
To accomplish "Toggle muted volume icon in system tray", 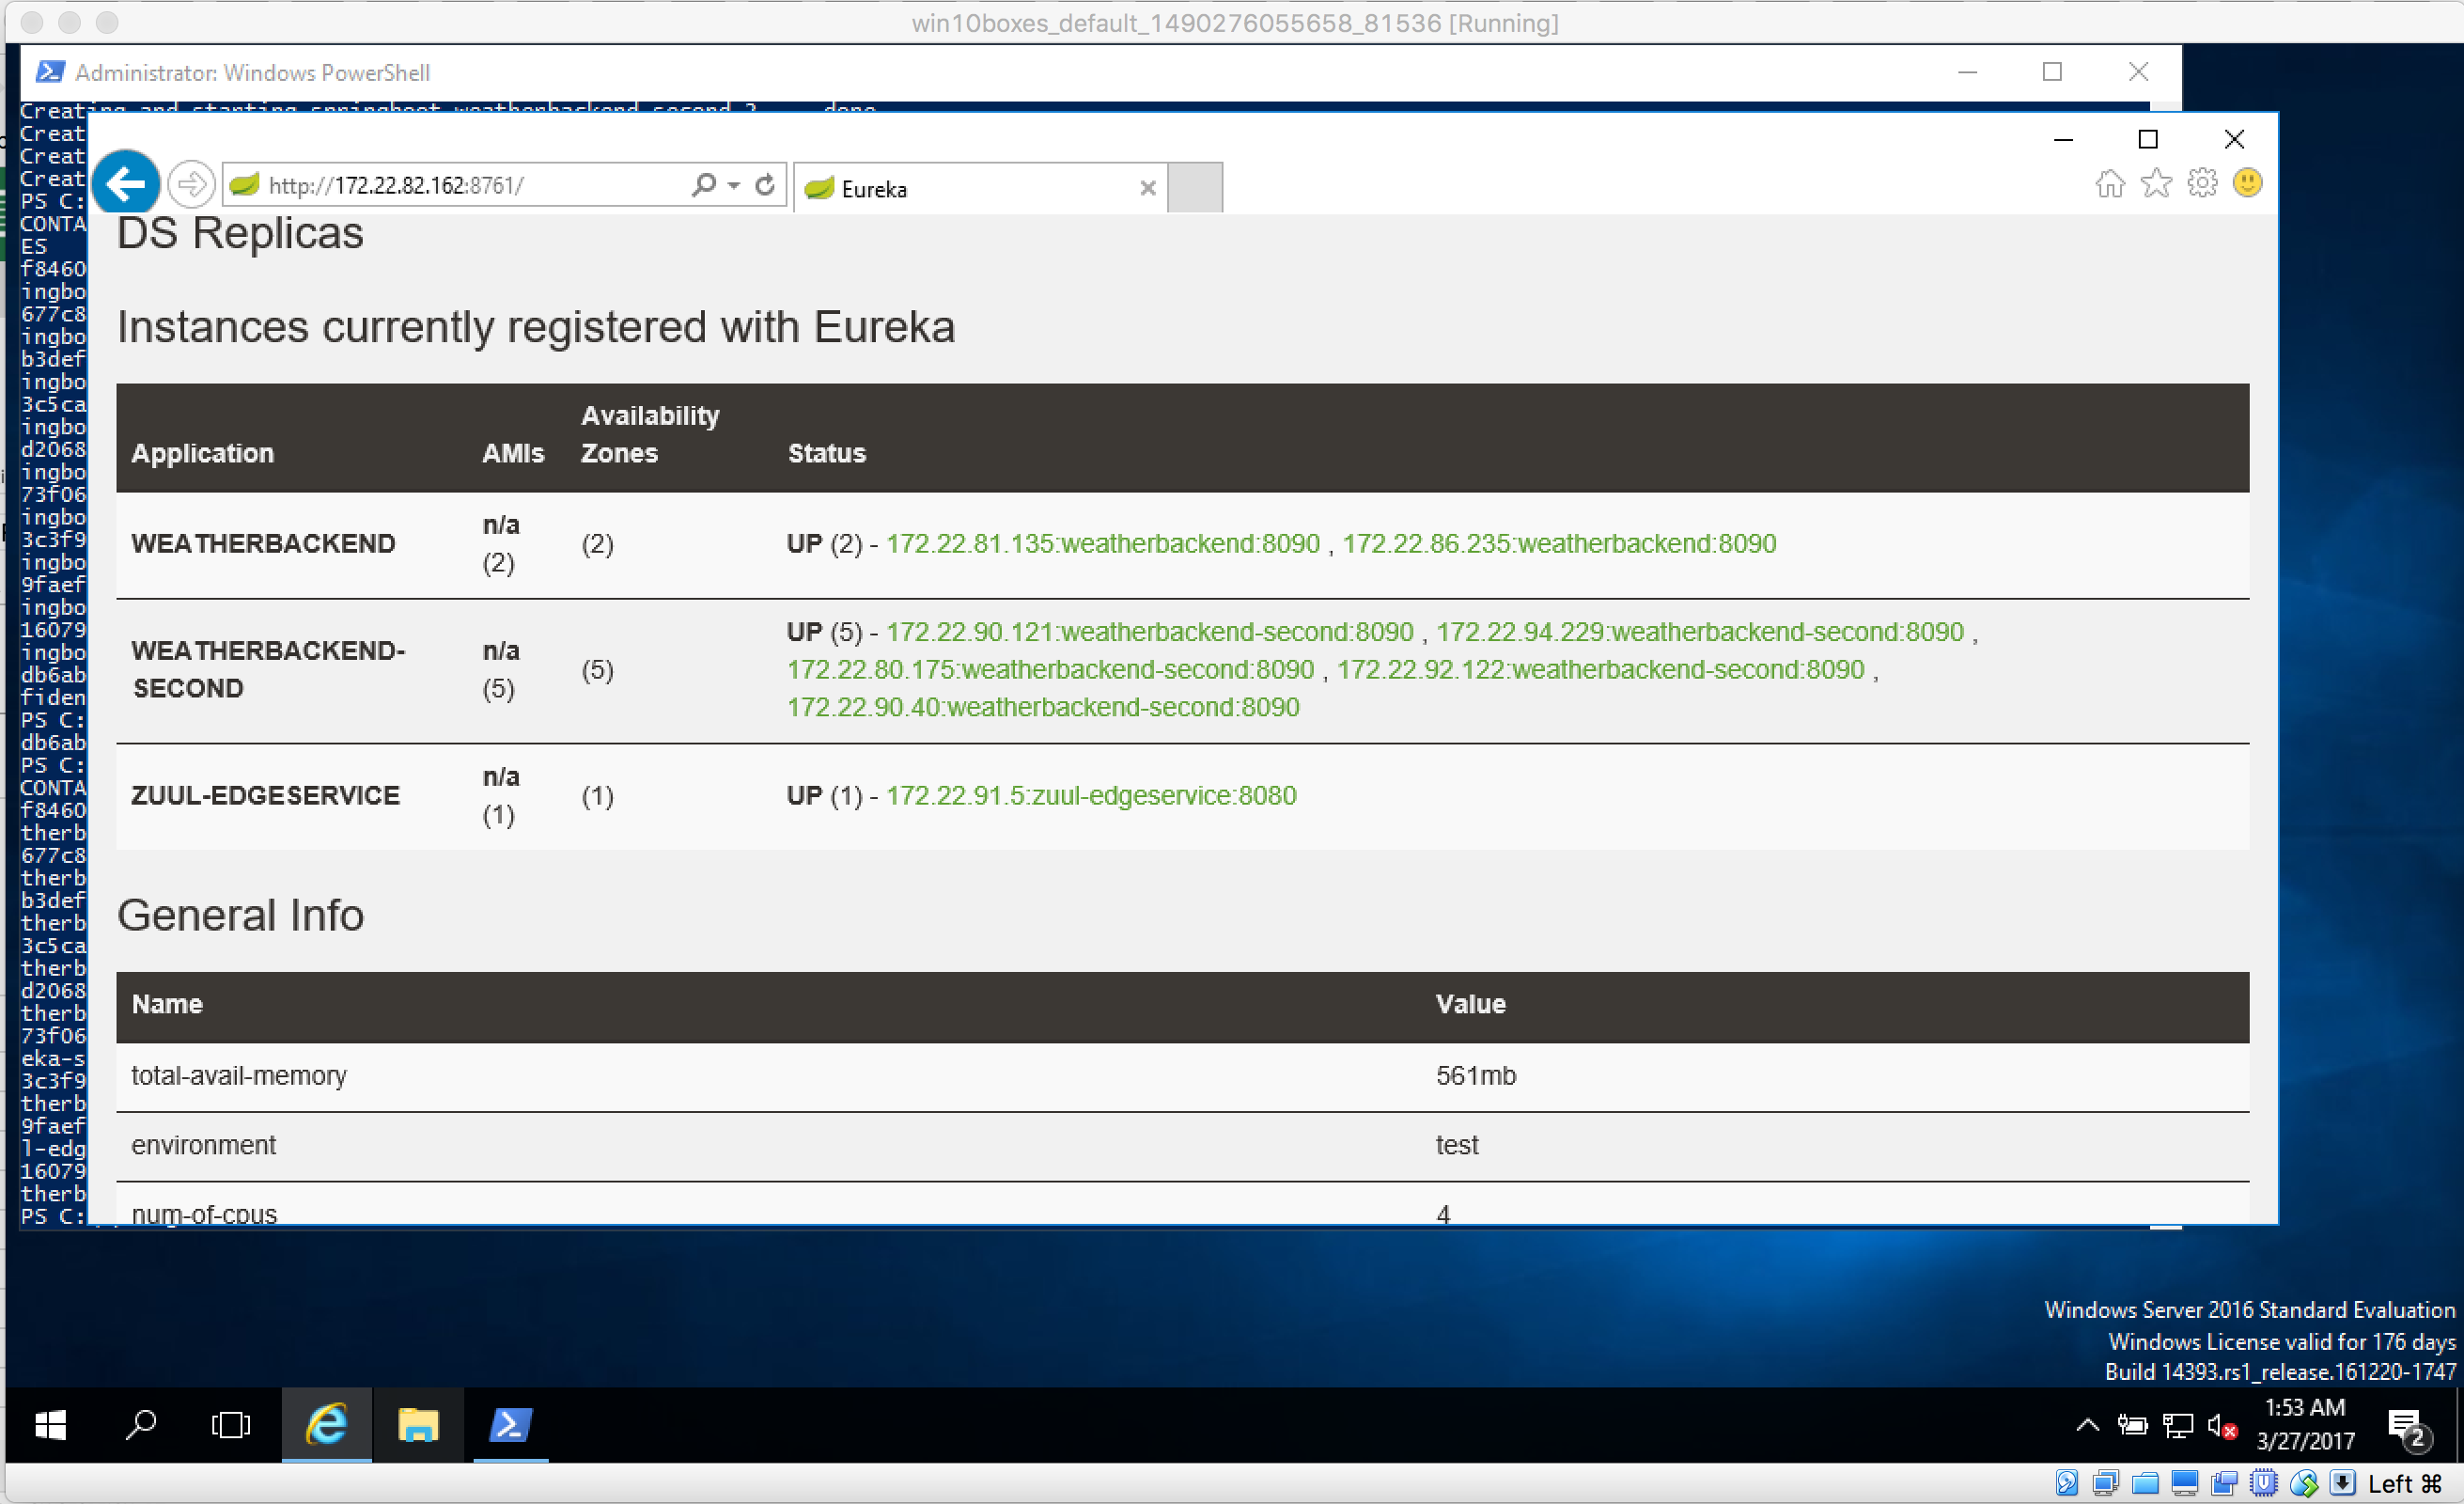I will 2221,1426.
